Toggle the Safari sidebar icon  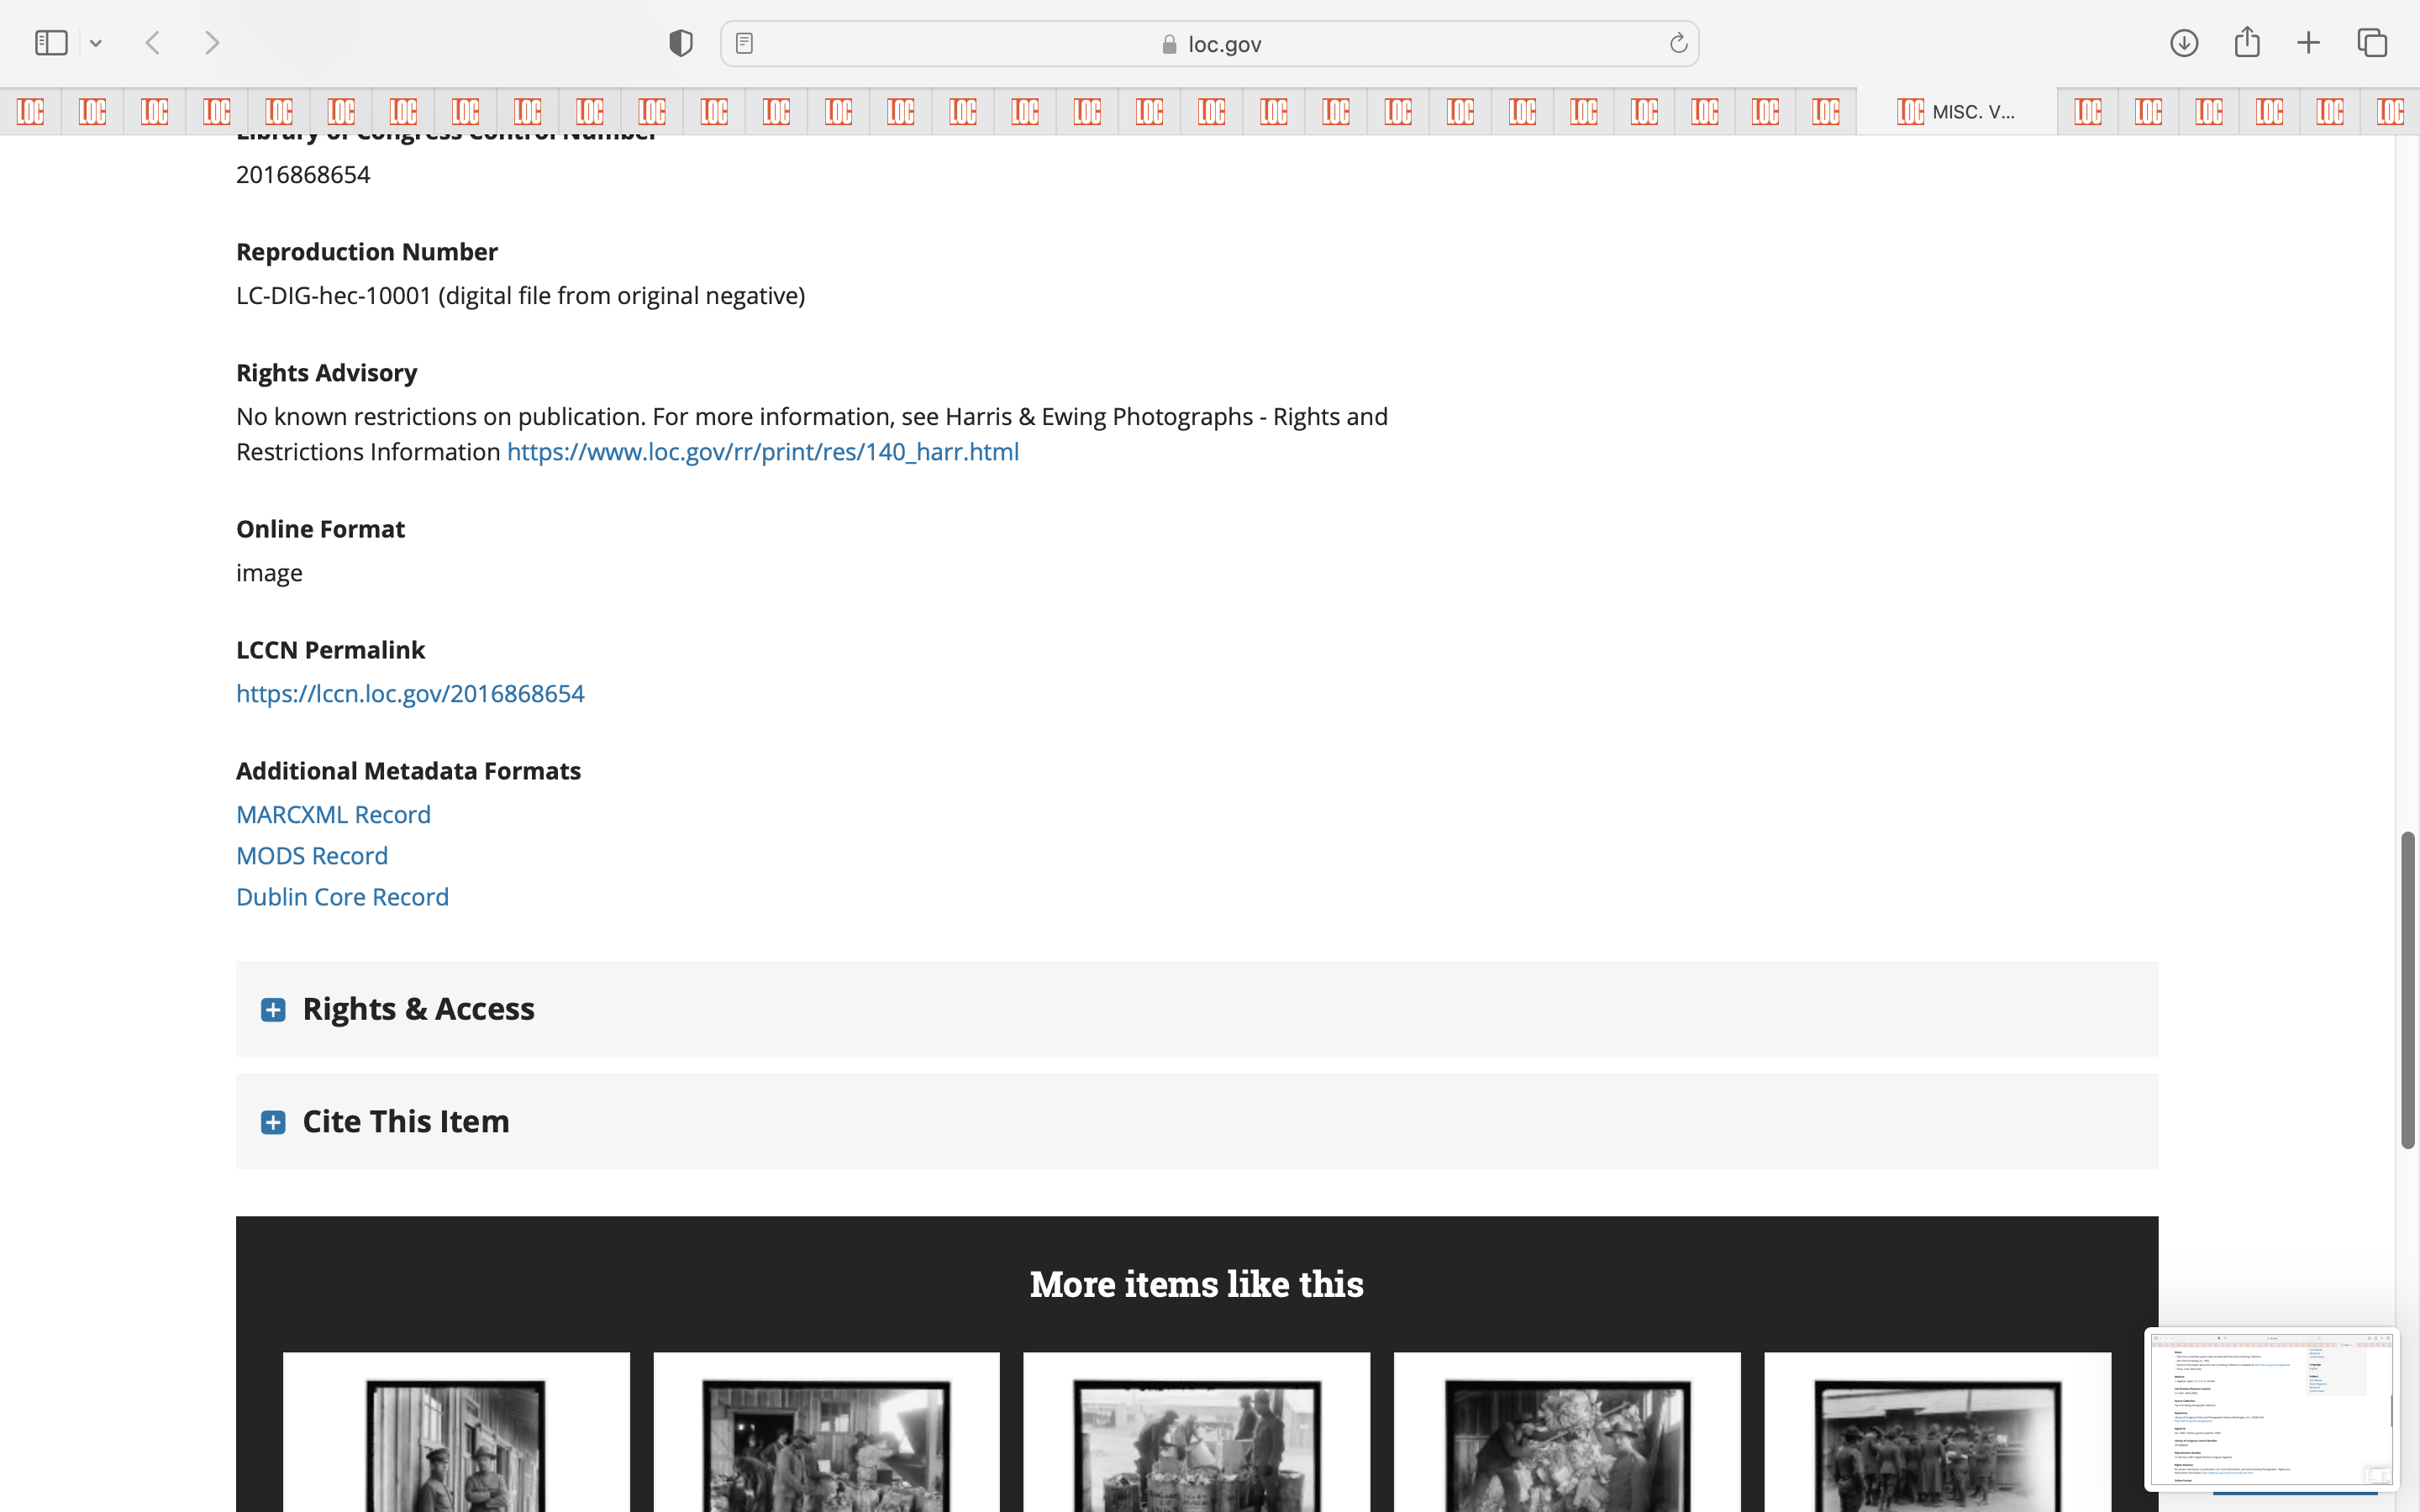(x=50, y=43)
